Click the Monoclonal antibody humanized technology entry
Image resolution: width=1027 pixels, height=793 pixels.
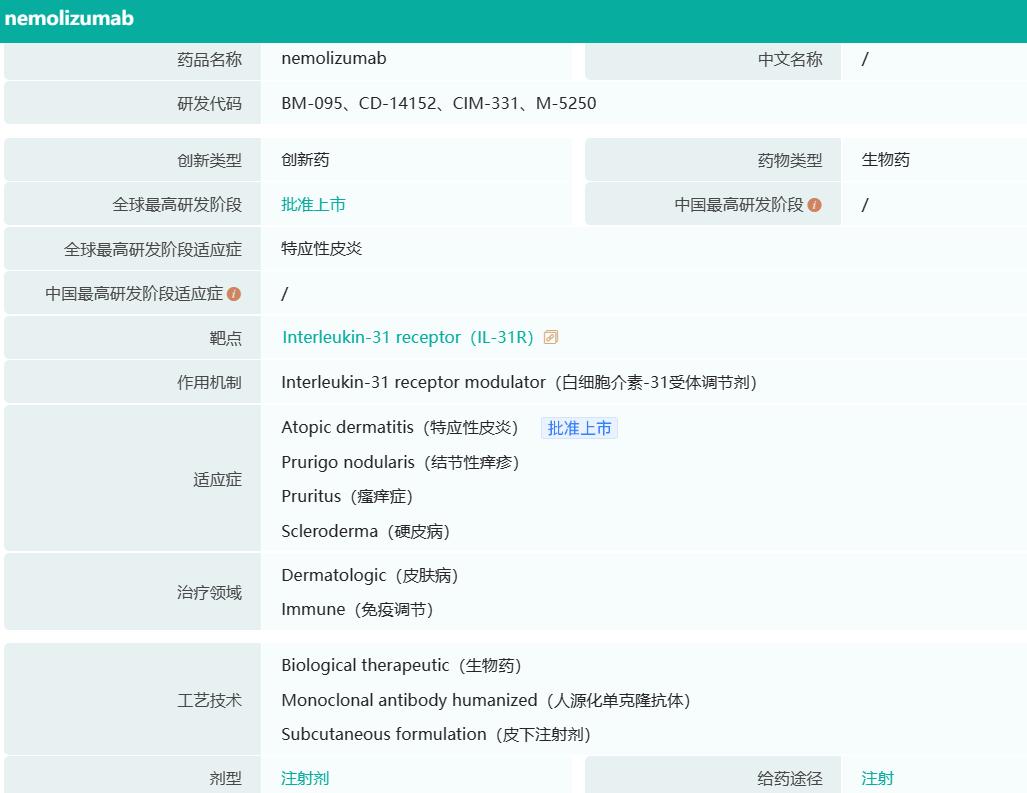pyautogui.click(x=485, y=700)
